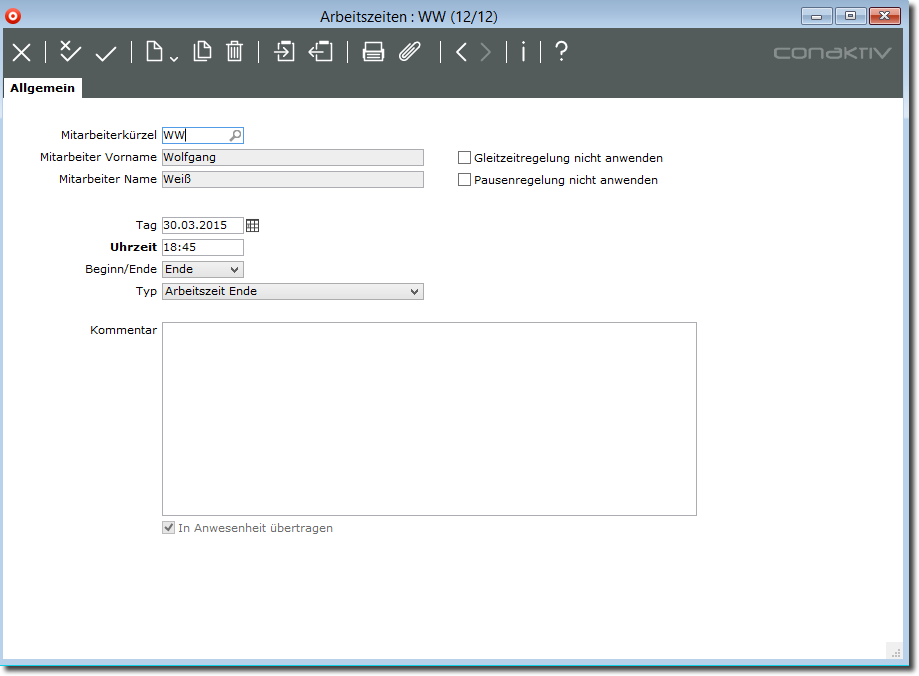Image resolution: width=919 pixels, height=676 pixels.
Task: Open attachments via the paperclip icon
Action: [410, 52]
